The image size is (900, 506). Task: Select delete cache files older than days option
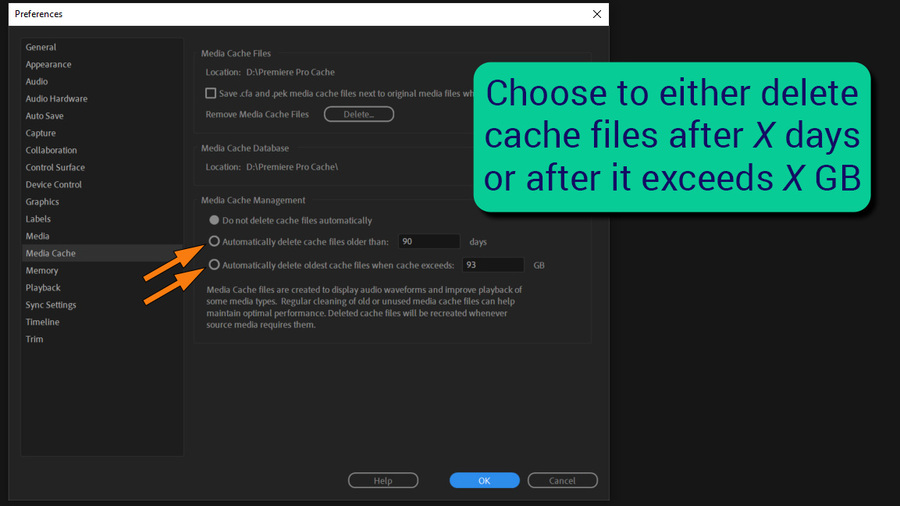coord(214,241)
